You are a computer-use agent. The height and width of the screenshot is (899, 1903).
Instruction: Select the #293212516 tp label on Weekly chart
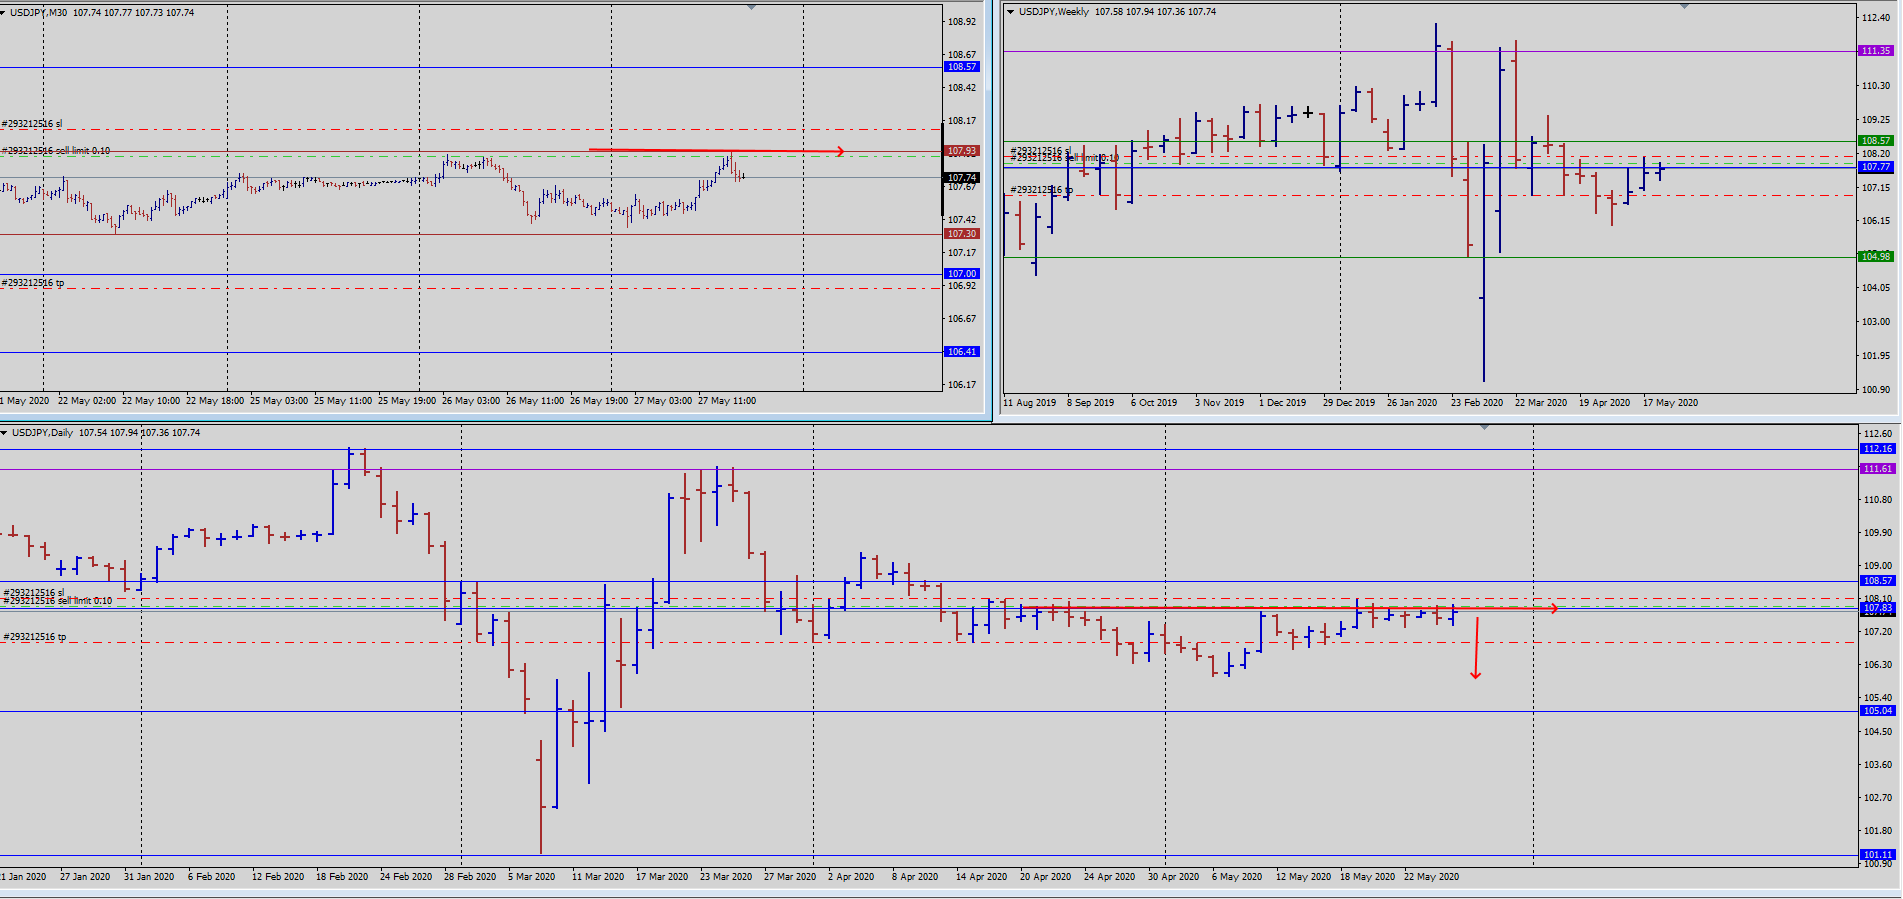(1041, 190)
